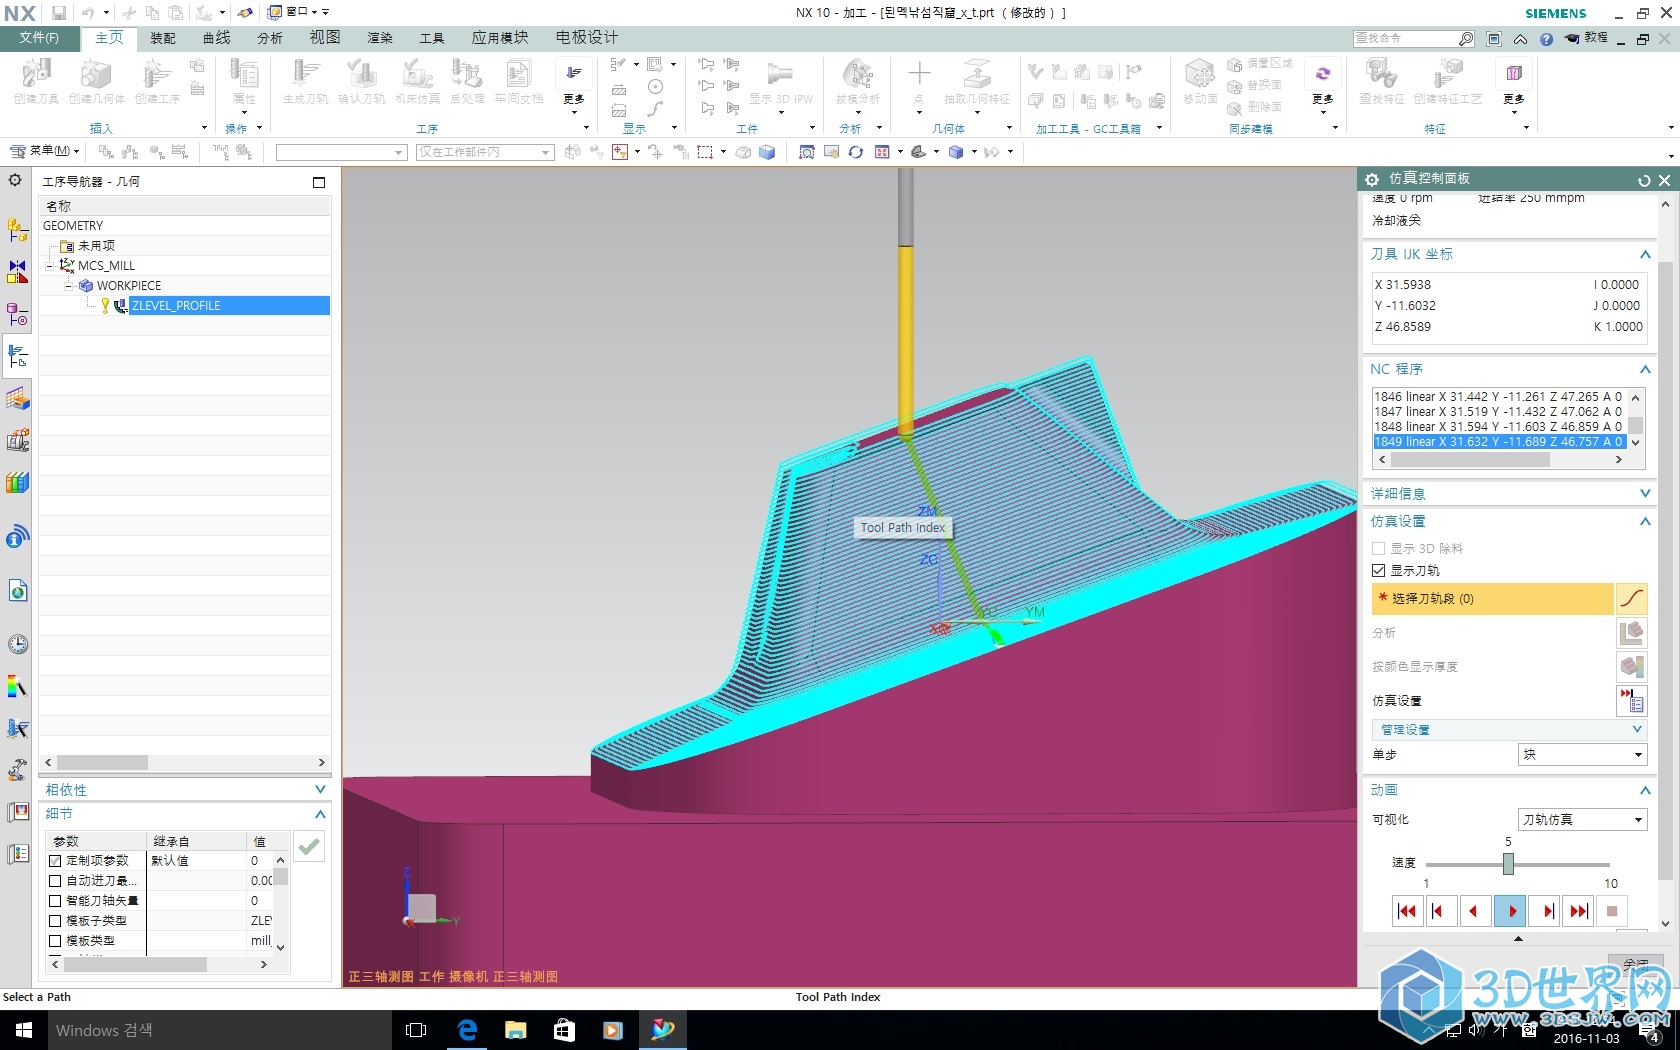Image resolution: width=1680 pixels, height=1050 pixels.
Task: Click the 仿真设置 settings icon button
Action: coord(1631,701)
